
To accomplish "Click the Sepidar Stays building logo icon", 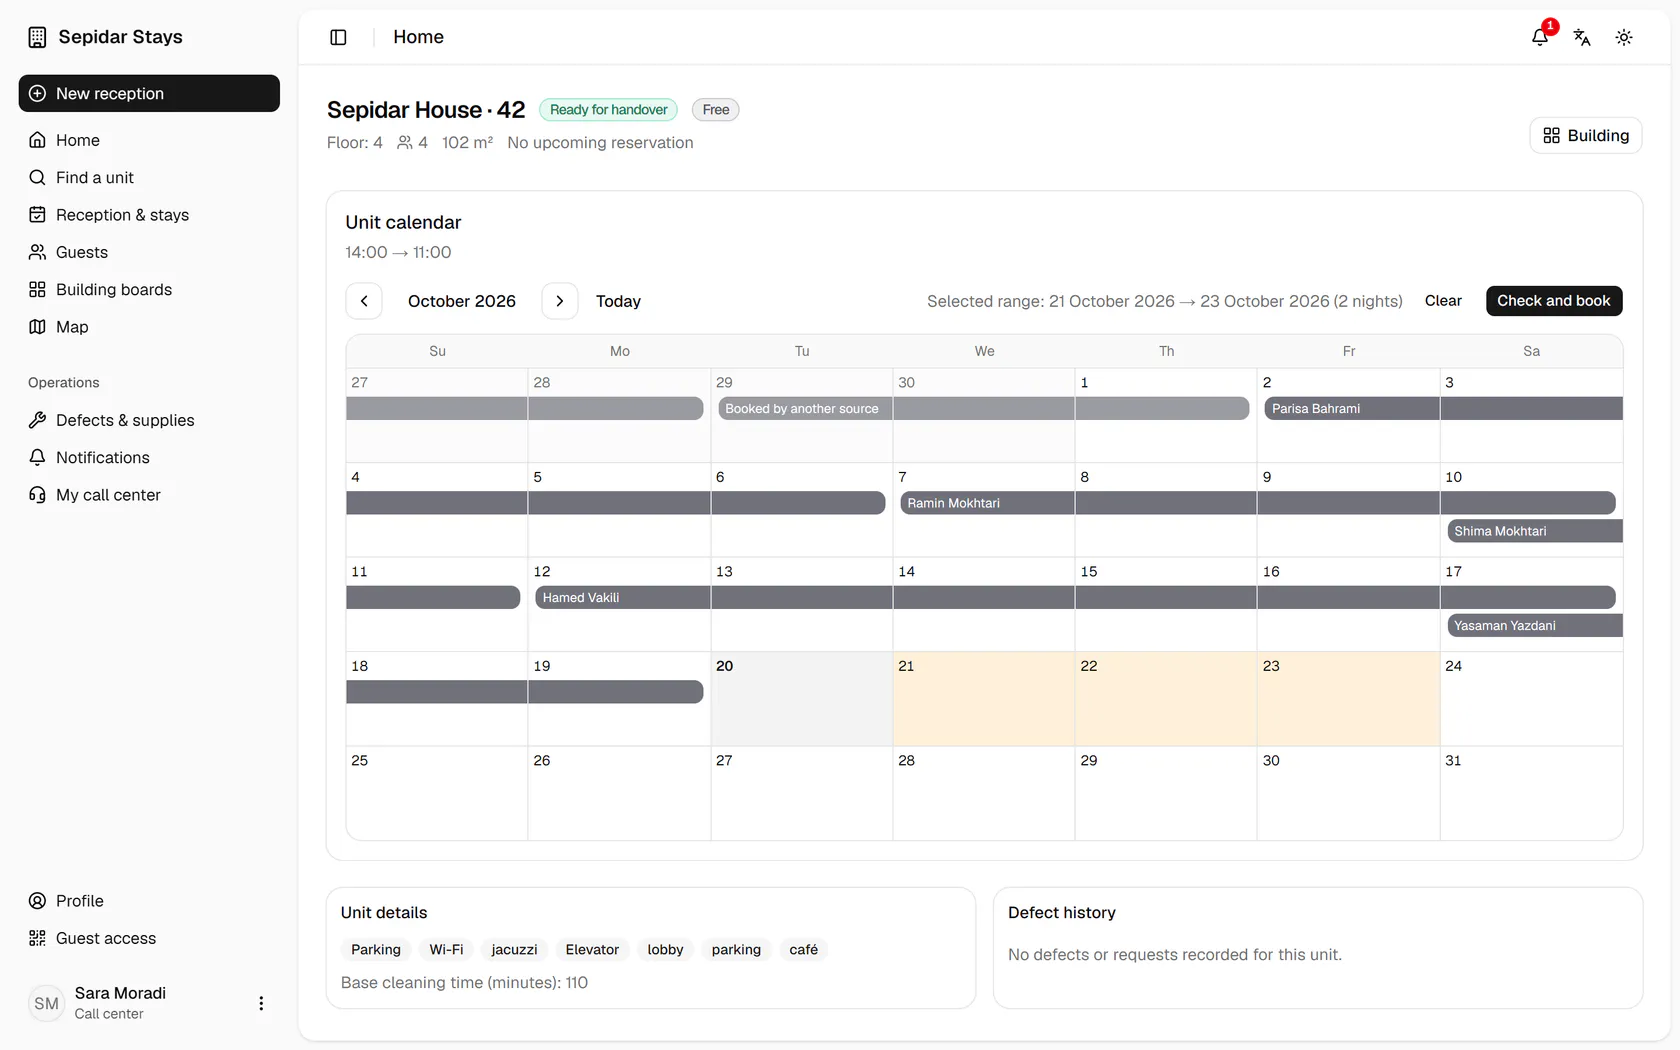I will pos(37,37).
